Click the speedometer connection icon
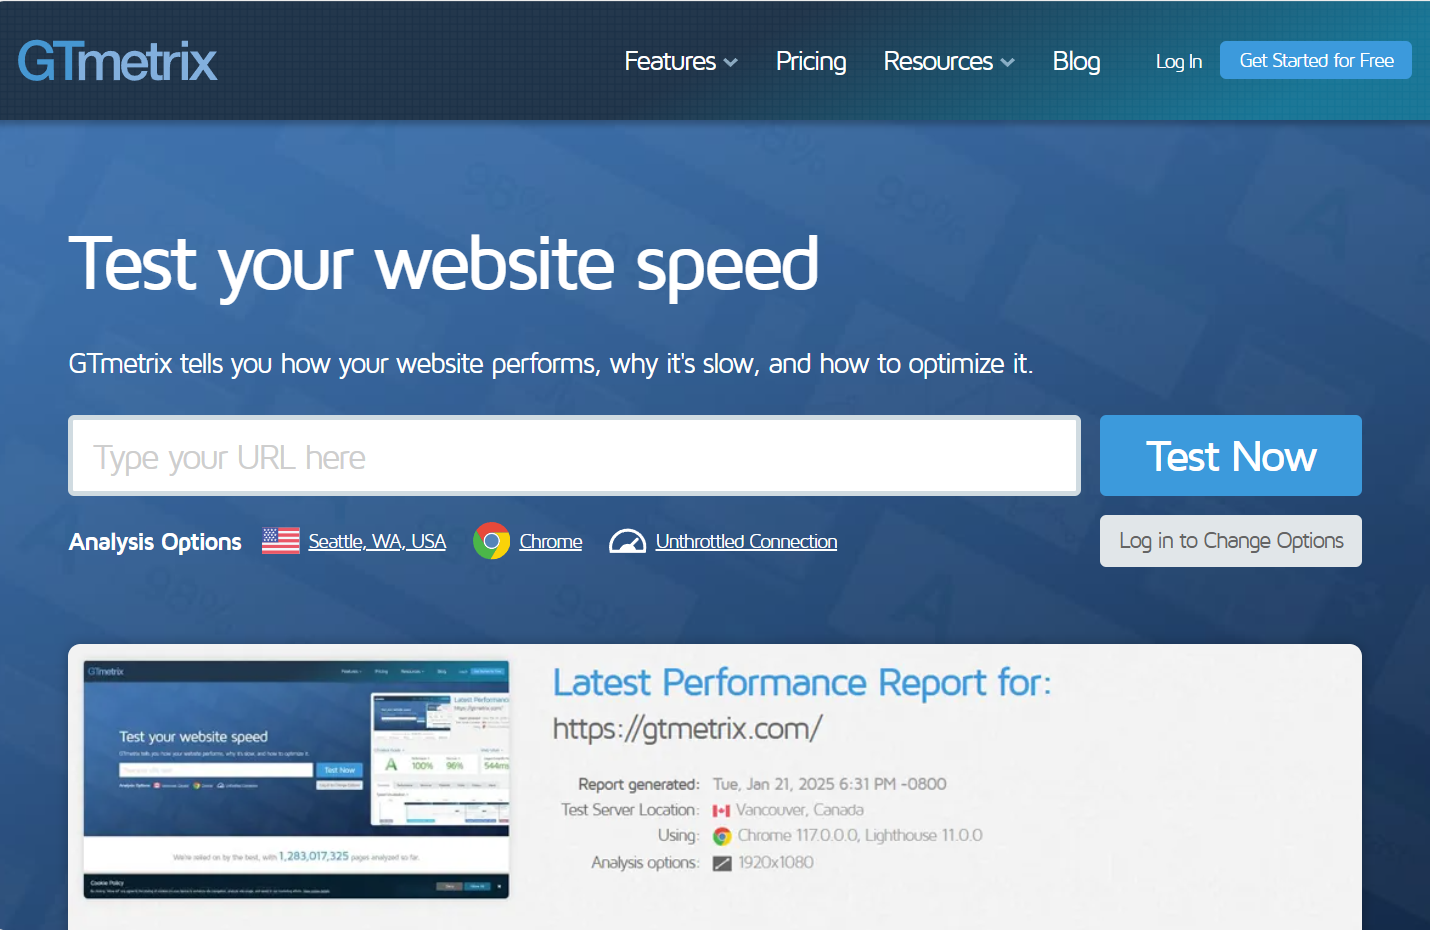 tap(627, 541)
